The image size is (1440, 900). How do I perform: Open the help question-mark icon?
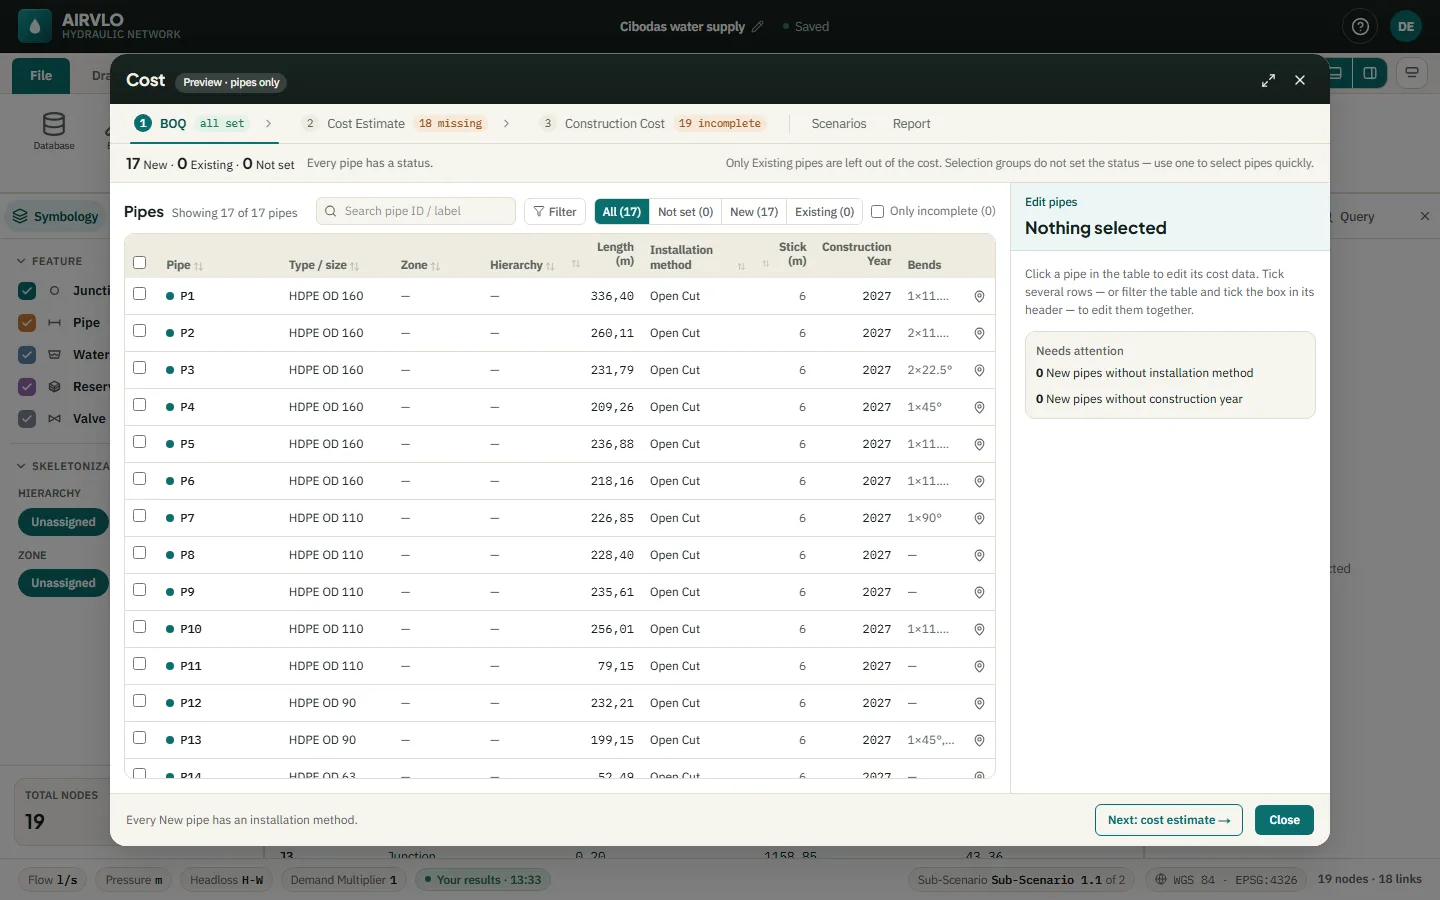click(x=1360, y=27)
